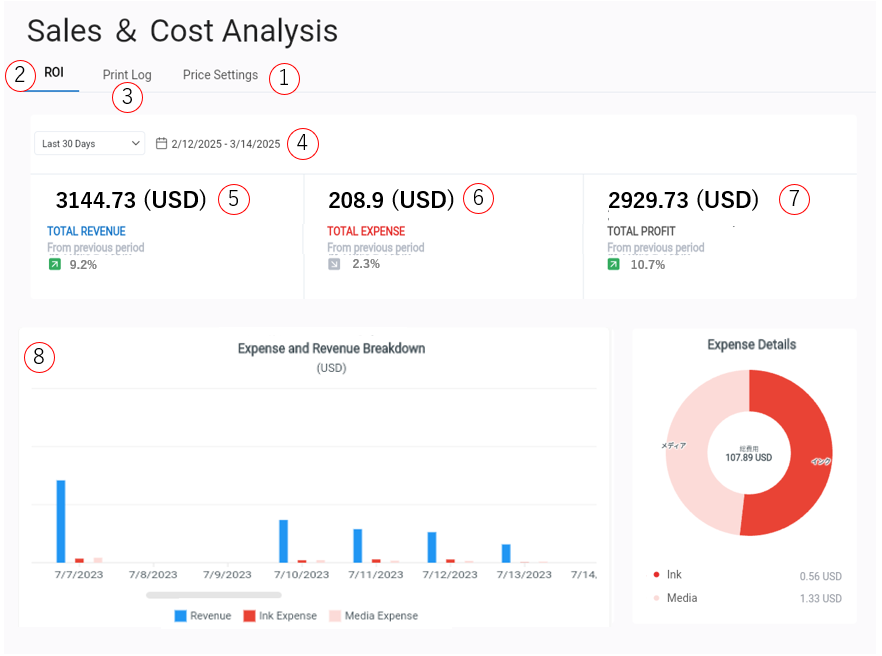The image size is (882, 656).
Task: Click the gray arrow icon under Total Expense
Action: pyautogui.click(x=334, y=264)
